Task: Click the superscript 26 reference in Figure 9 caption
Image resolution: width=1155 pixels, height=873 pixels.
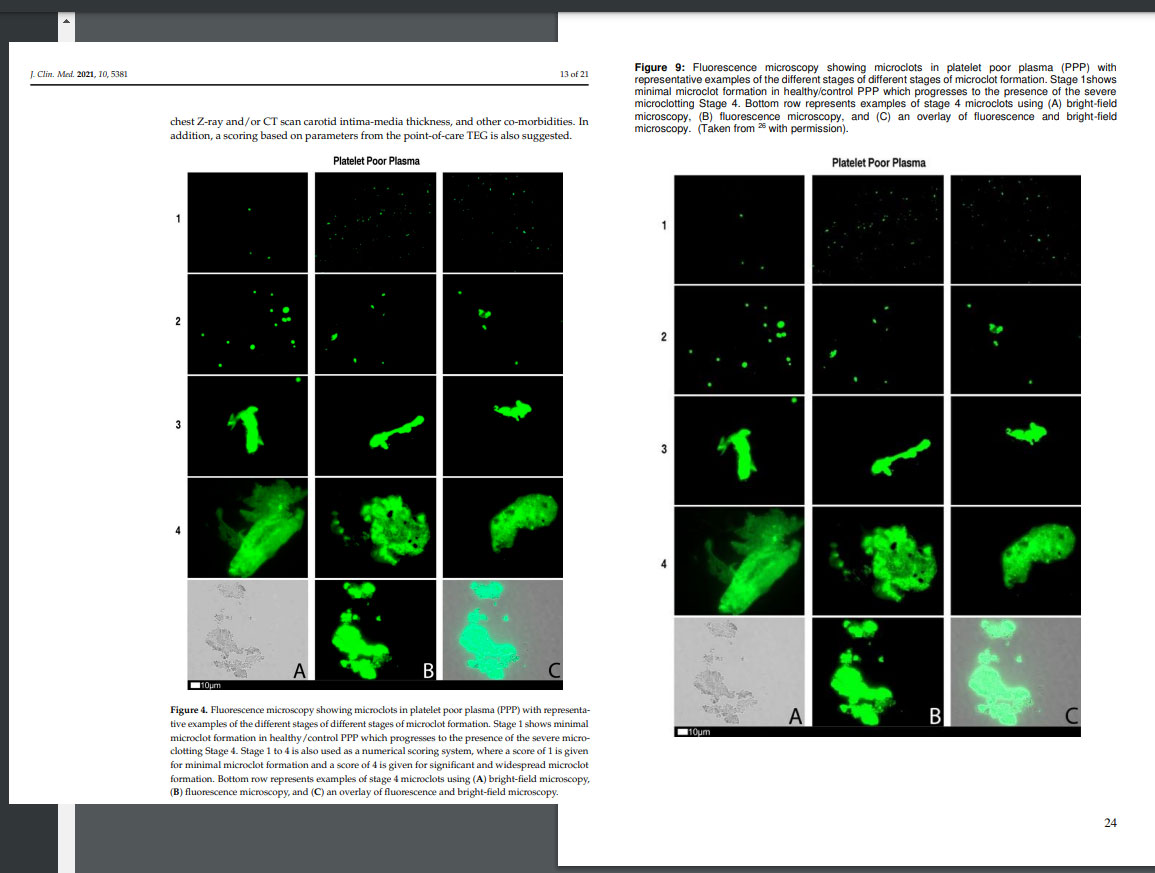Action: (x=759, y=127)
